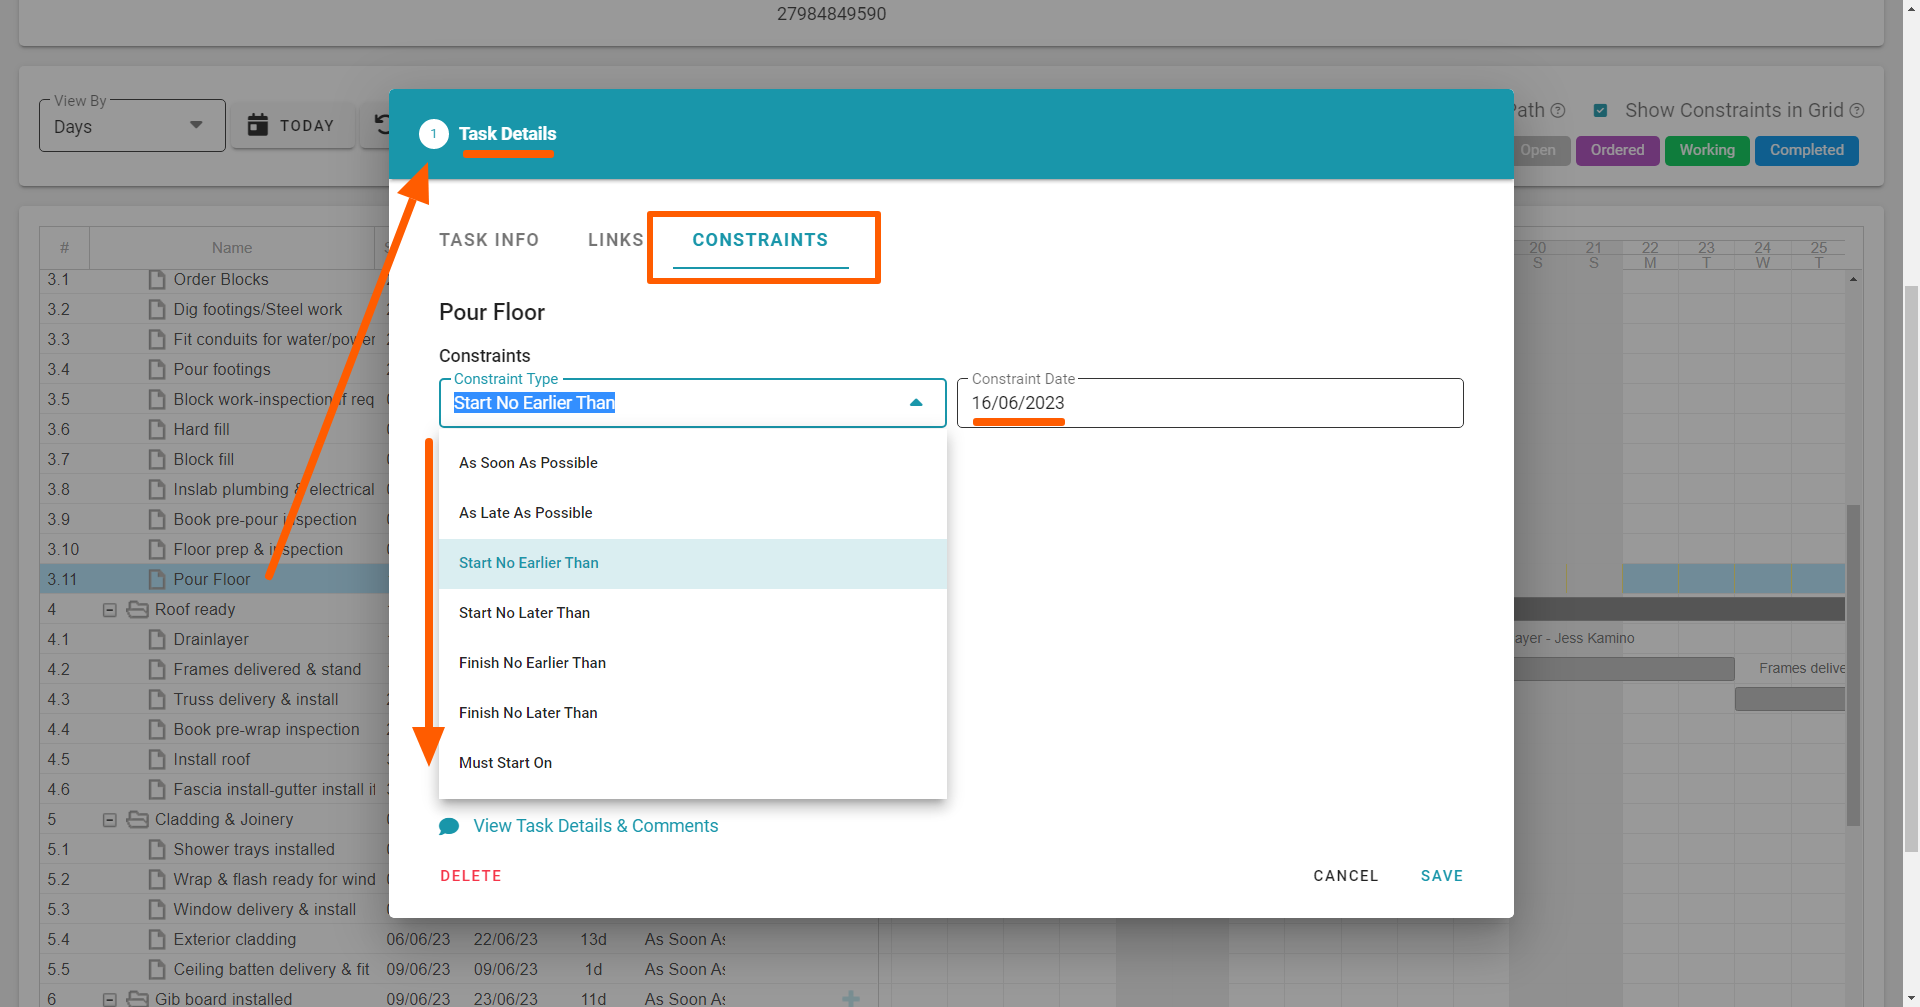Click the scroll-up arrow of the Gantt chart
Screen dimensions: 1920x1007
click(x=1853, y=280)
